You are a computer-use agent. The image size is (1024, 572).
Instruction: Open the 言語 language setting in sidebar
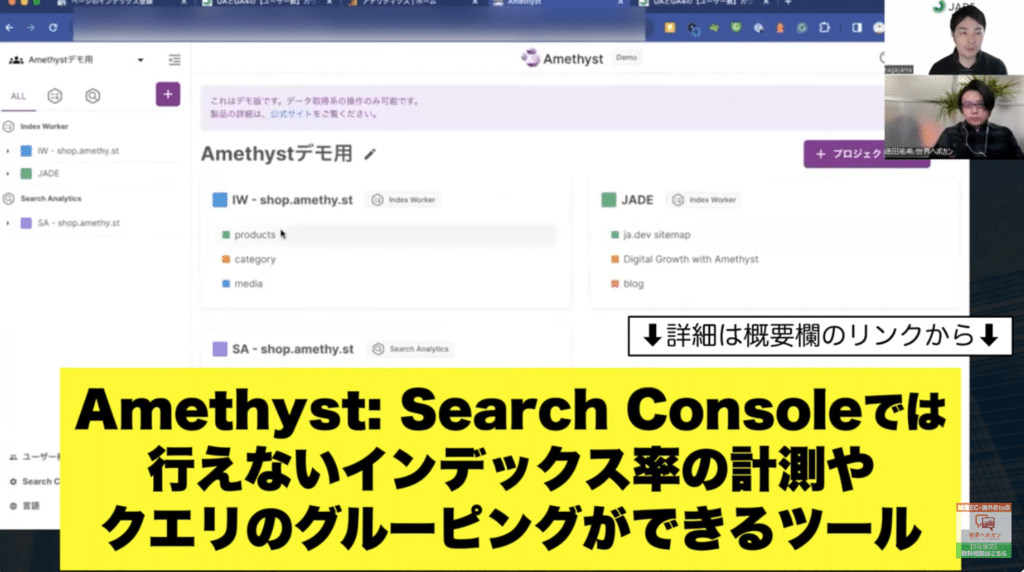click(25, 506)
